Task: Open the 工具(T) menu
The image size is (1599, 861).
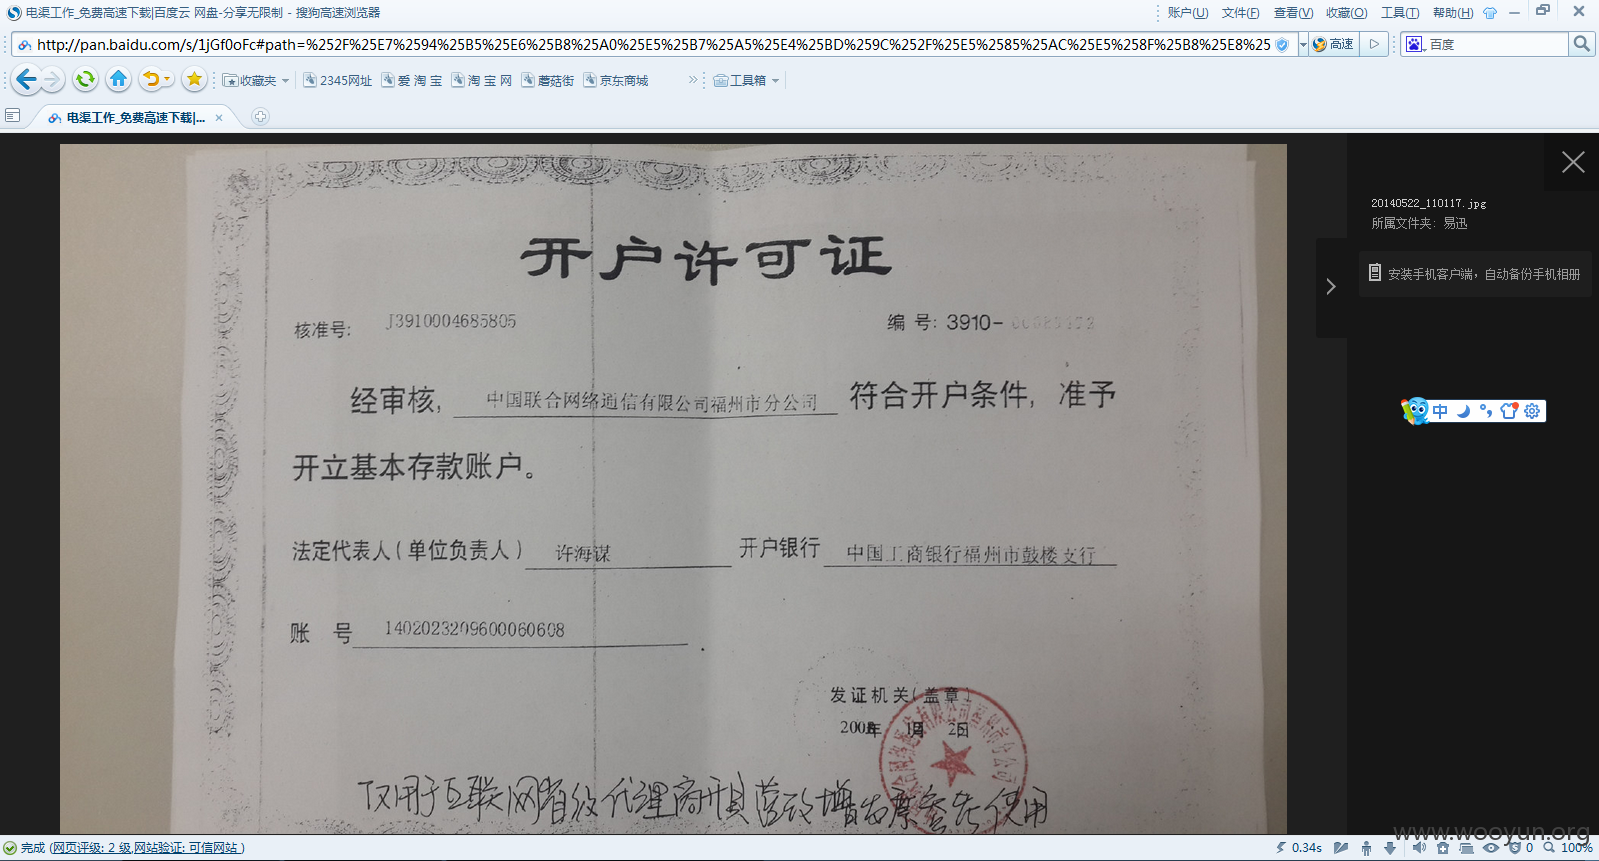Action: (x=1400, y=13)
